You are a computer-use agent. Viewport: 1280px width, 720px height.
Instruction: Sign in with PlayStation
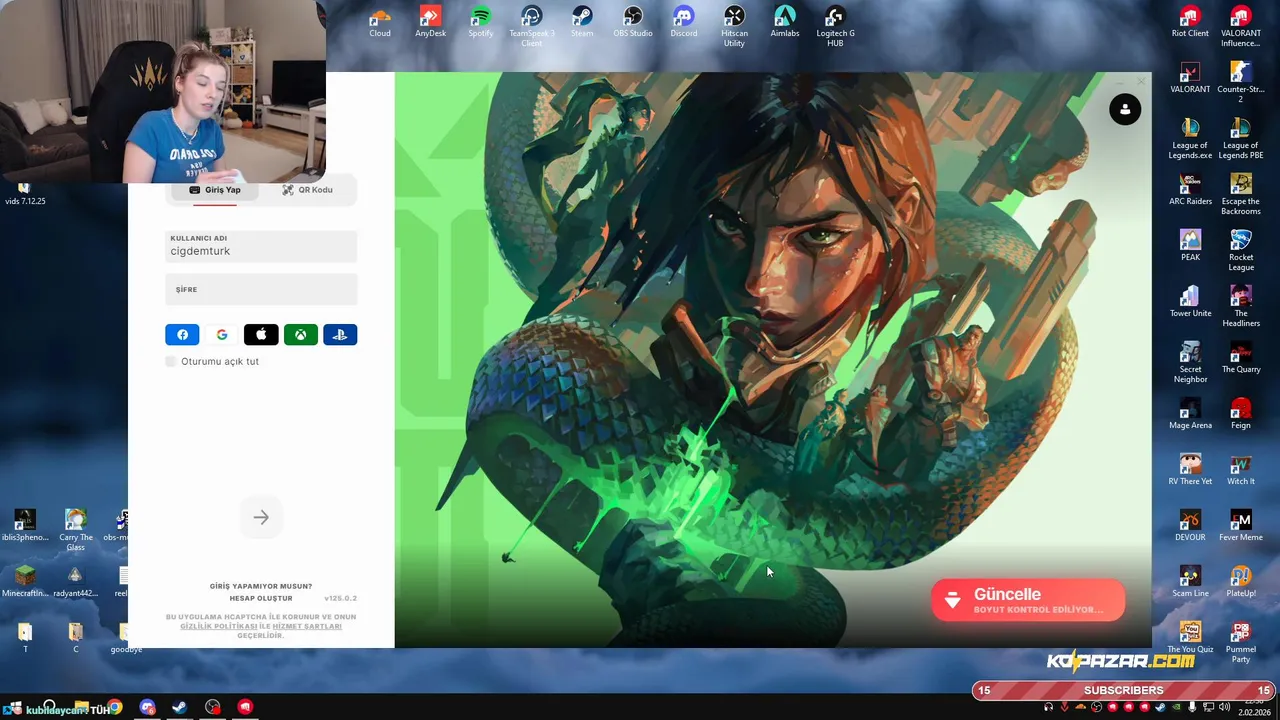340,335
